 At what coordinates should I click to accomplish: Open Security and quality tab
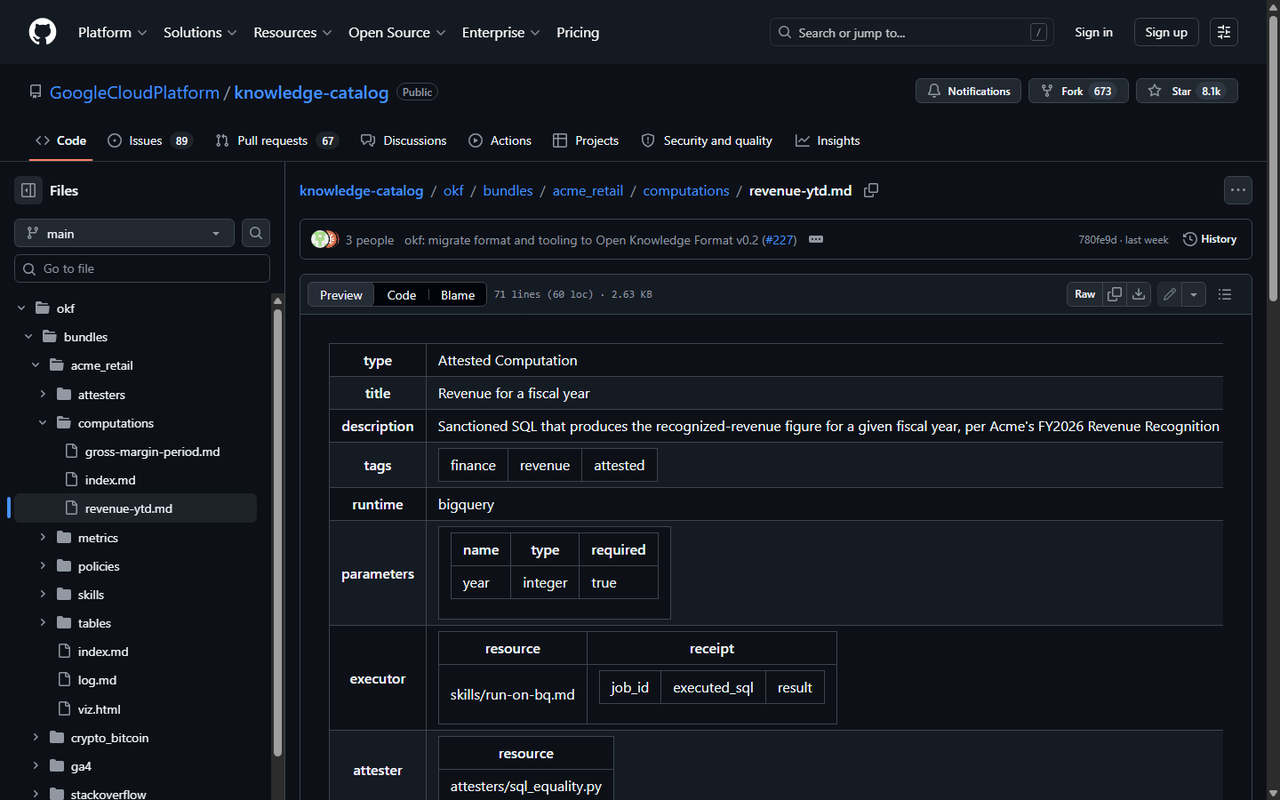707,141
